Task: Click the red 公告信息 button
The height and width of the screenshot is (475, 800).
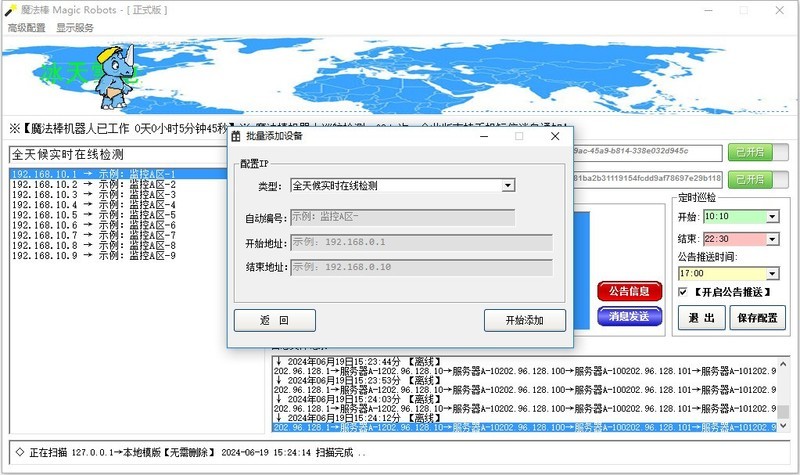Action: (x=630, y=291)
